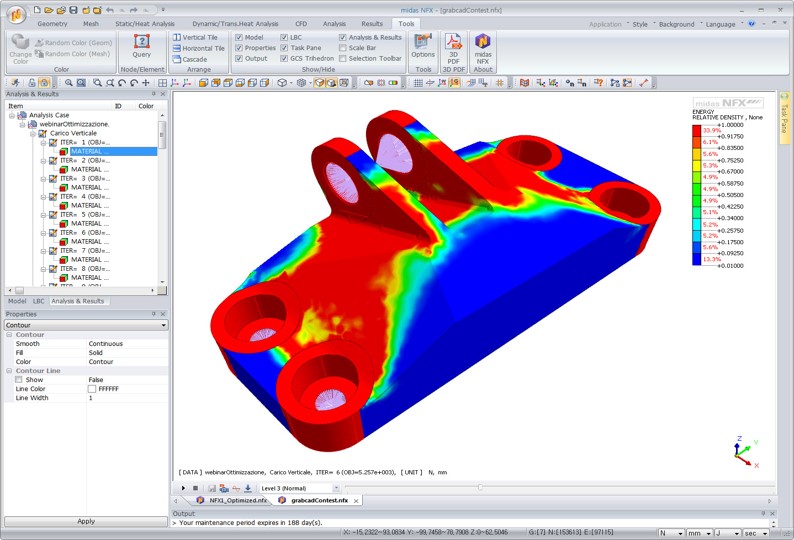Viewport: 794px width, 540px height.
Task: Click the grid display icon in toolbar
Action: pyautogui.click(x=418, y=83)
